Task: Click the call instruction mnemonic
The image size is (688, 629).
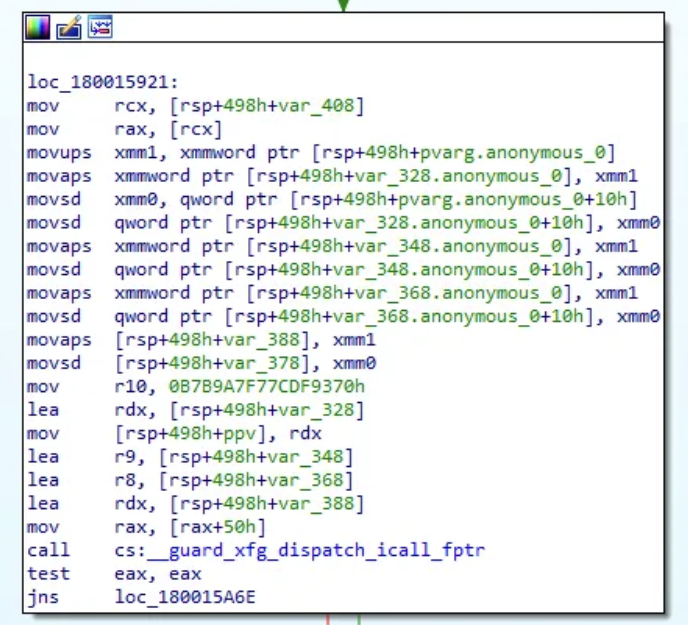Action: [x=47, y=550]
